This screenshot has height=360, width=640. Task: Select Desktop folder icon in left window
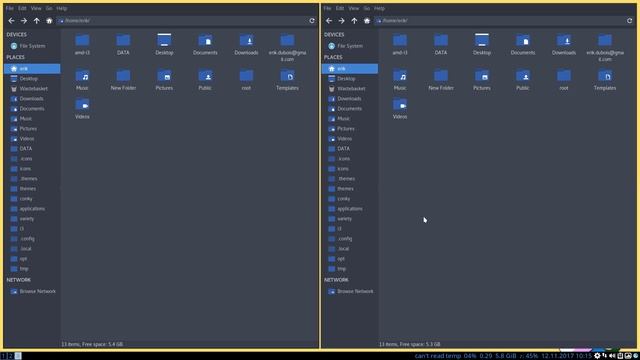tap(164, 40)
